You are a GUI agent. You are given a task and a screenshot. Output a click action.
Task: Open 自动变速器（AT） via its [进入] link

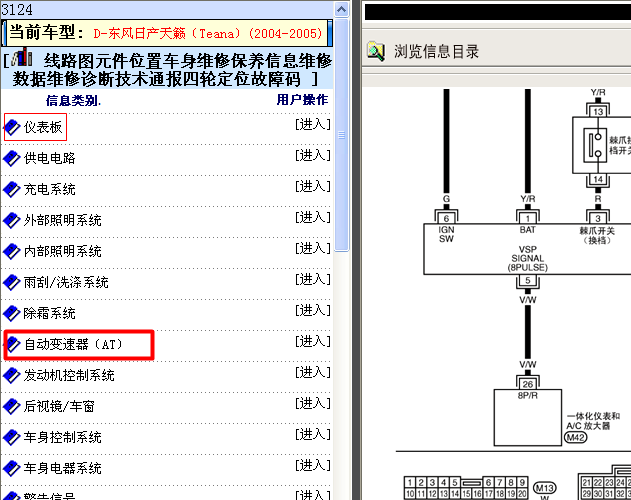click(313, 341)
